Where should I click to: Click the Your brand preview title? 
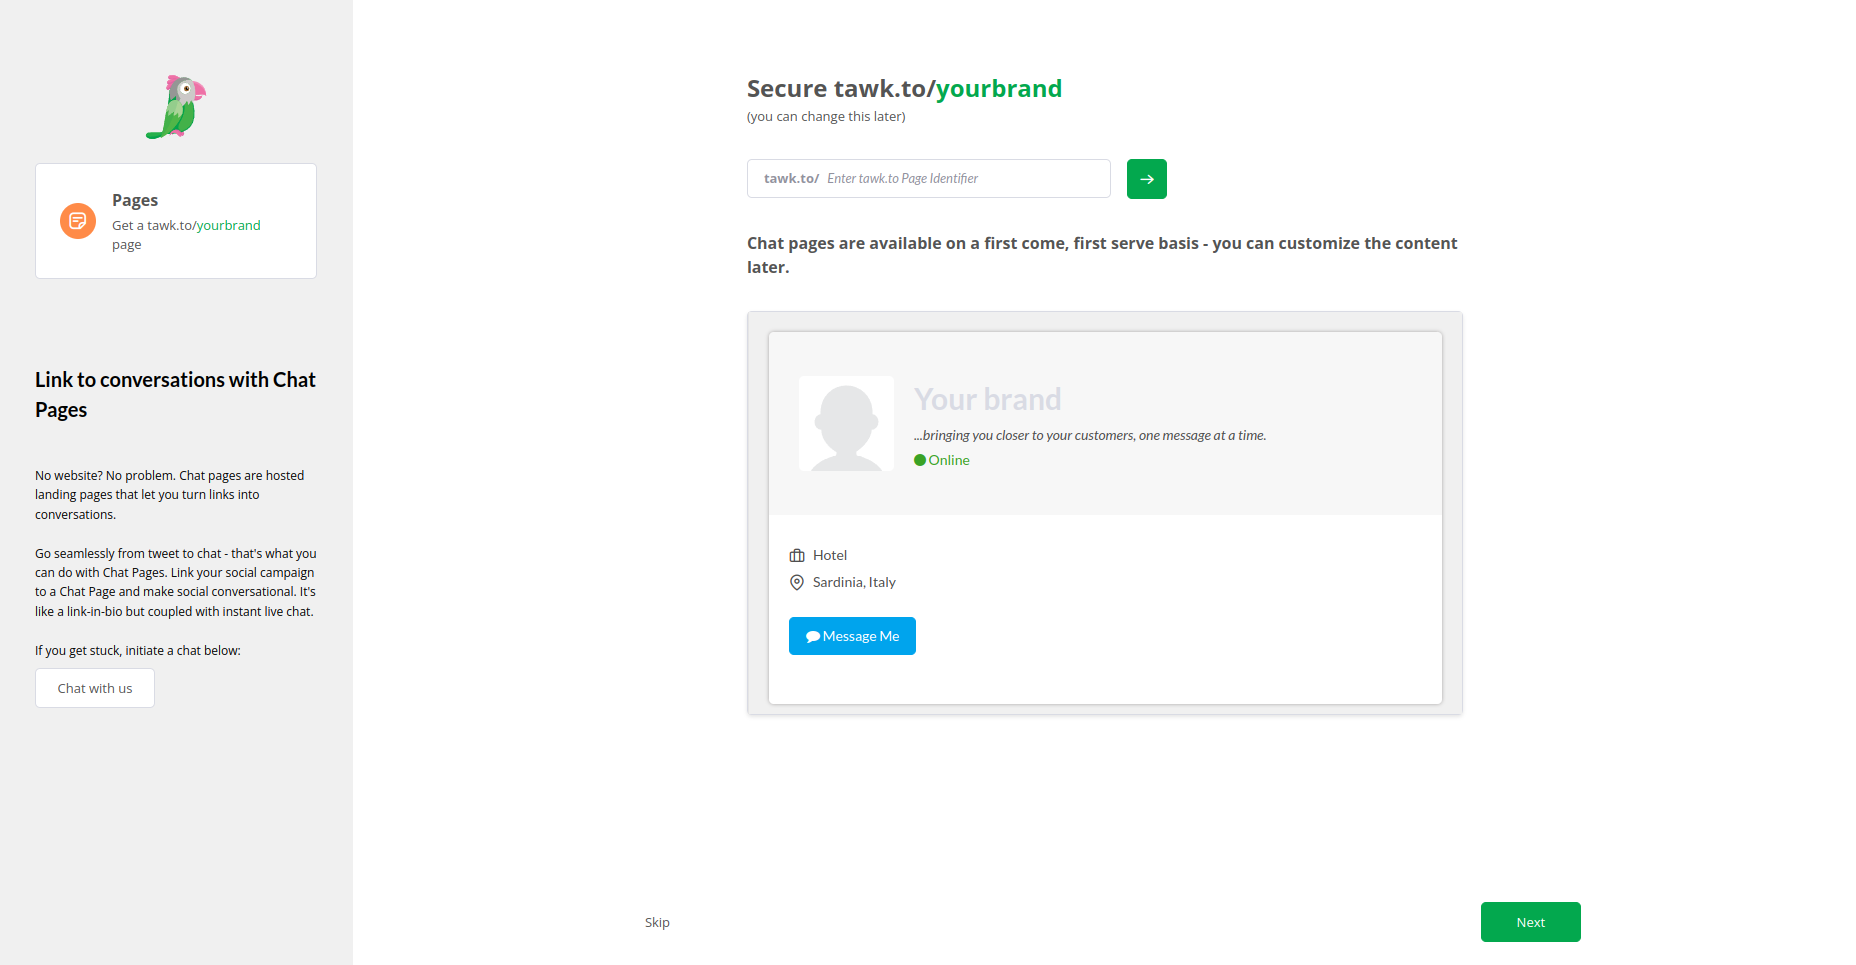click(x=987, y=399)
